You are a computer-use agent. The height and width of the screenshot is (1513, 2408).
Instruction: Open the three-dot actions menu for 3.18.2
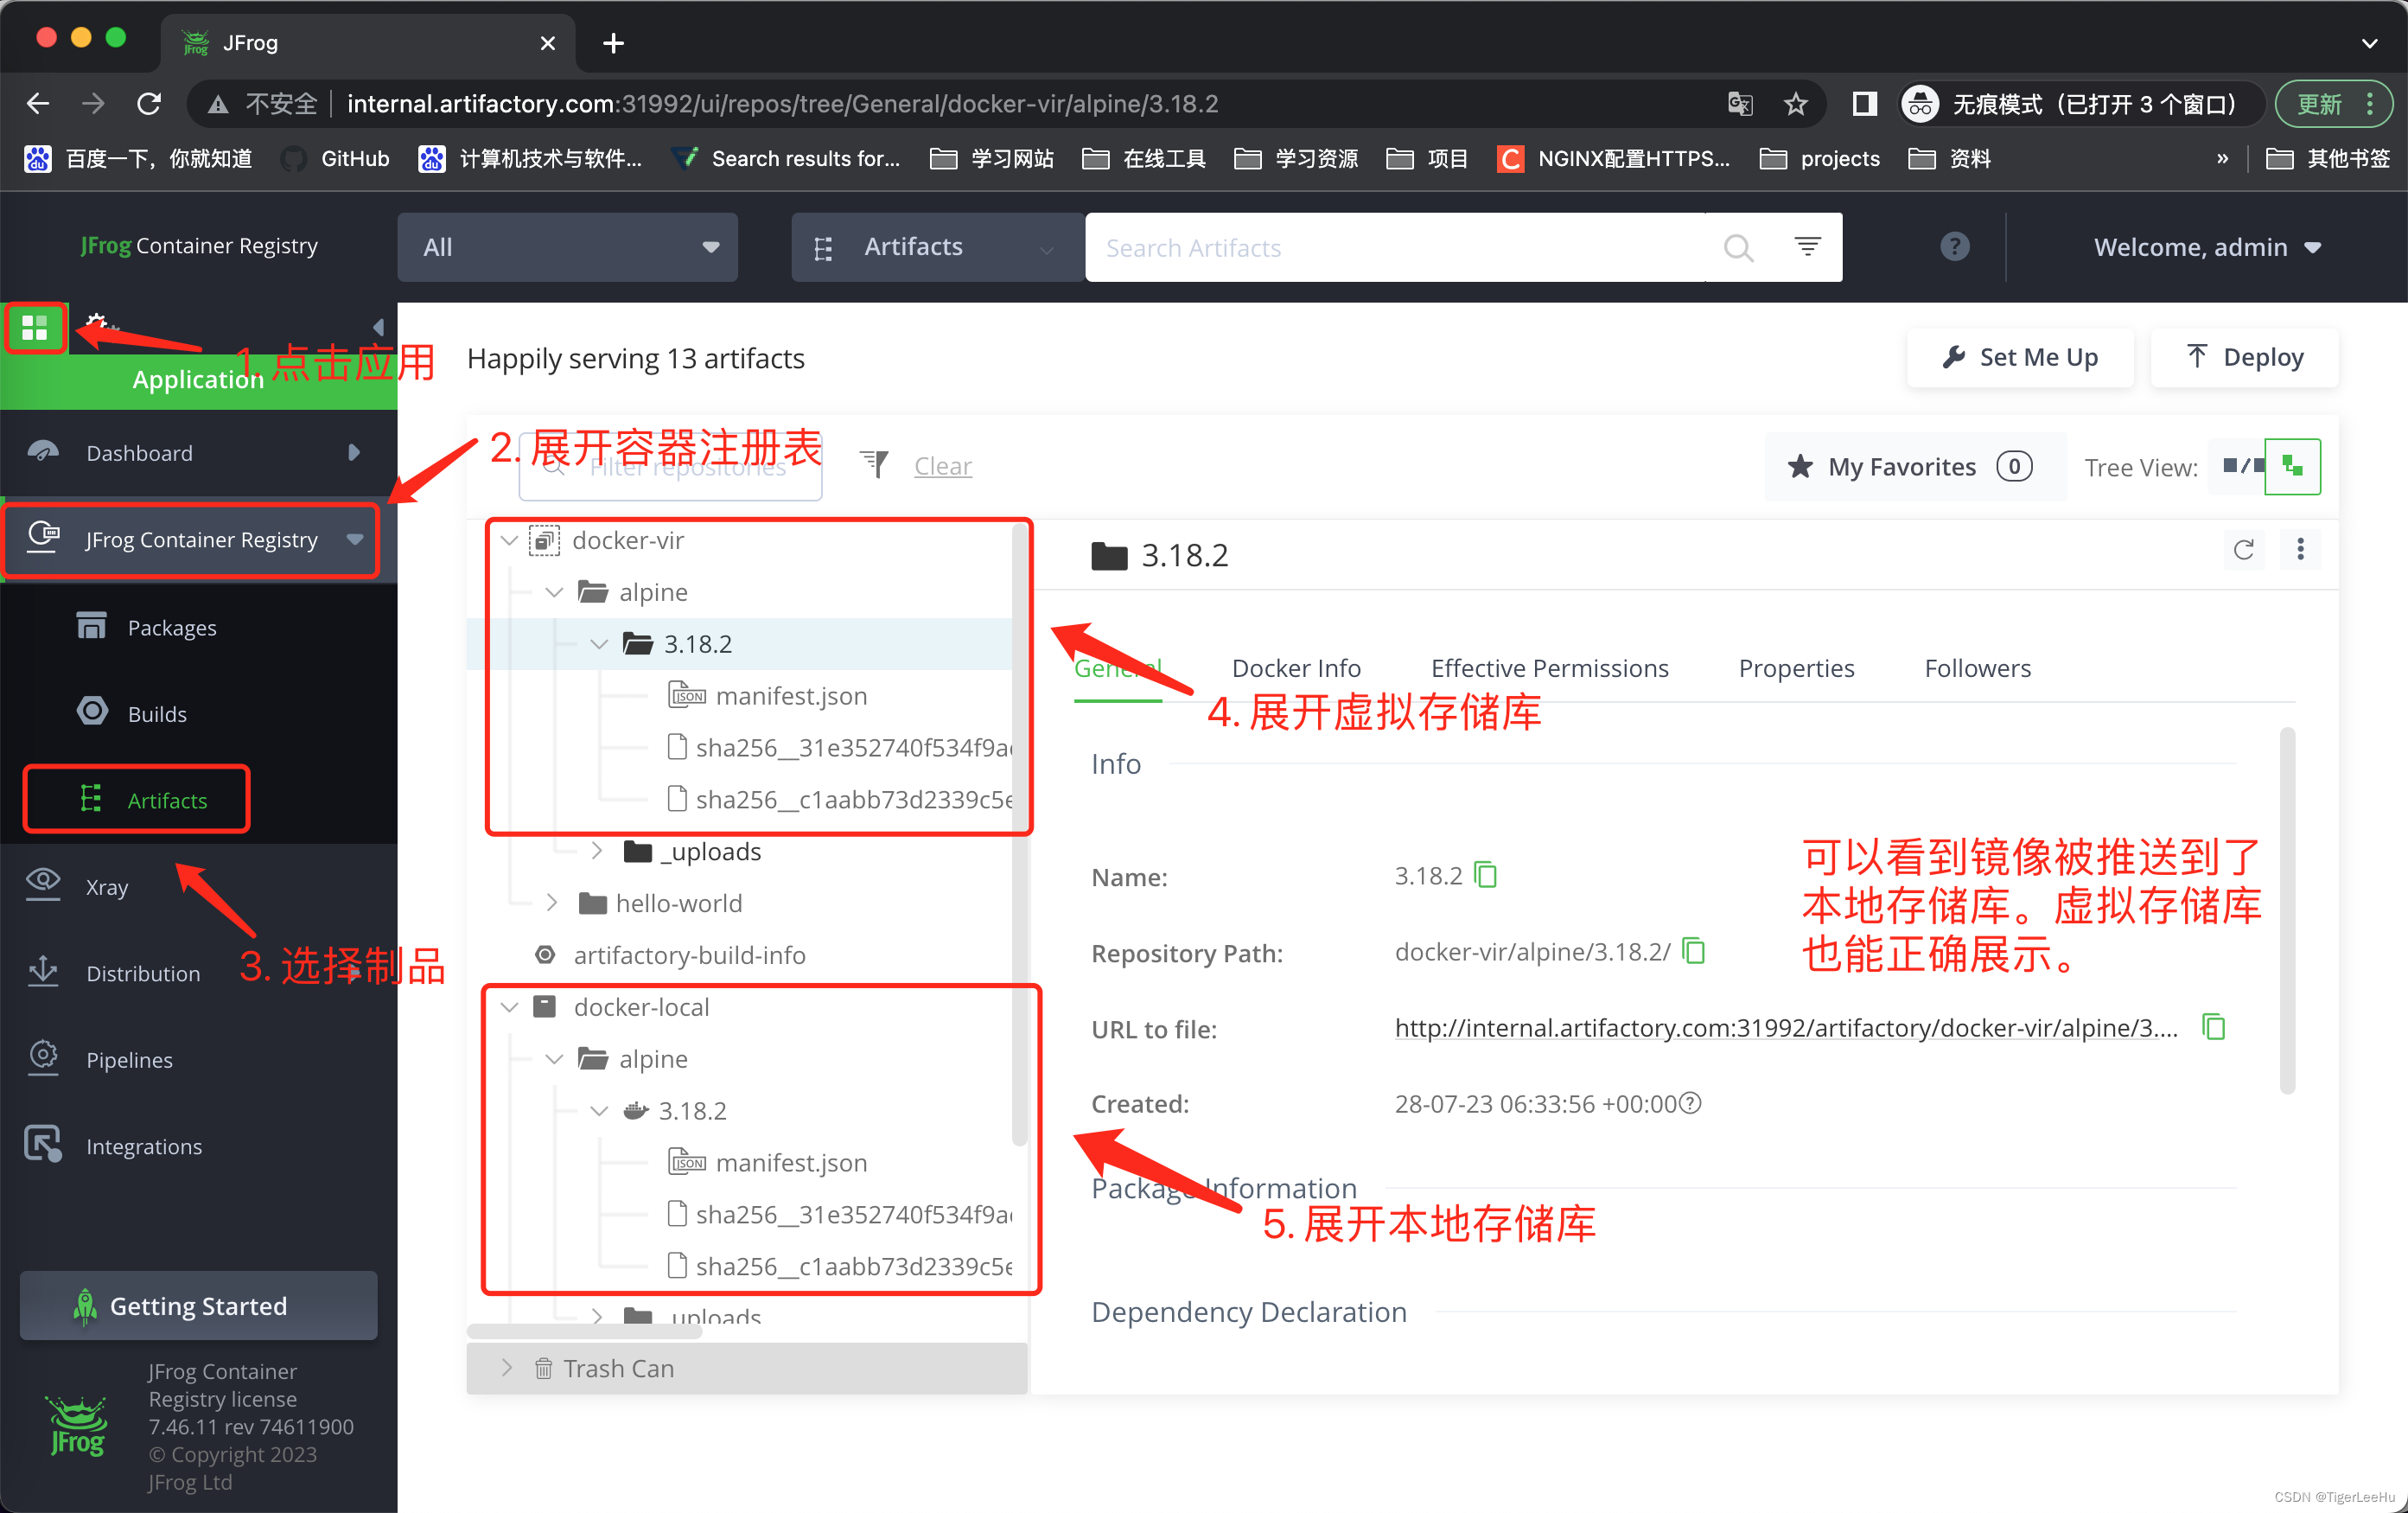point(2300,550)
